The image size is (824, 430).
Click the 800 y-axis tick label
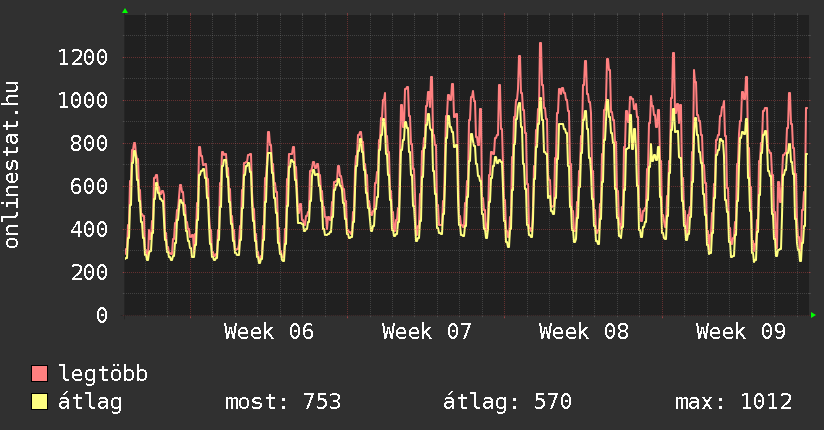click(x=88, y=143)
